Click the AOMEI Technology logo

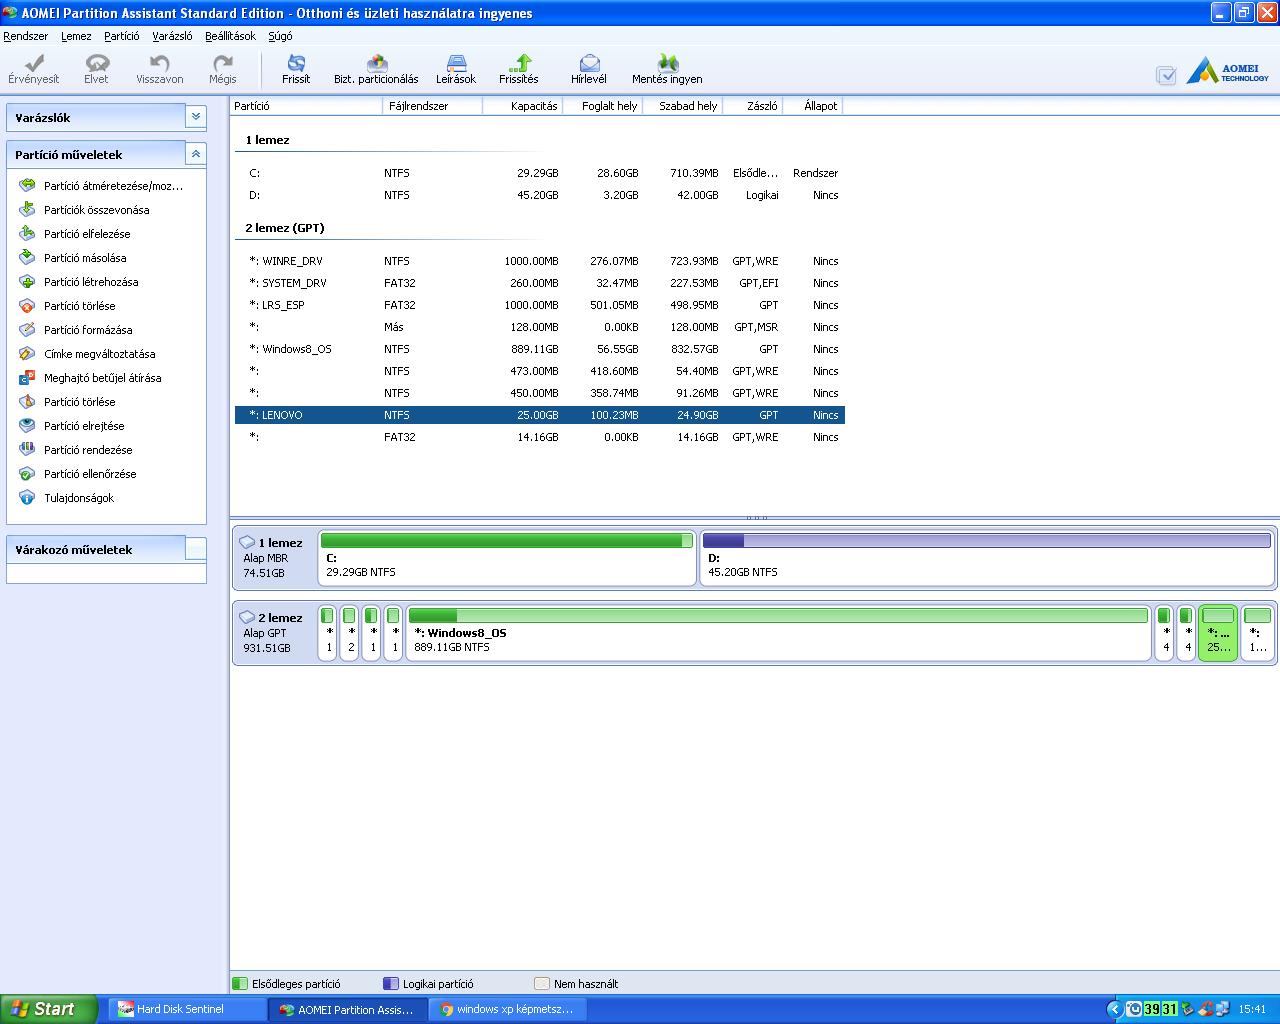pos(1229,71)
